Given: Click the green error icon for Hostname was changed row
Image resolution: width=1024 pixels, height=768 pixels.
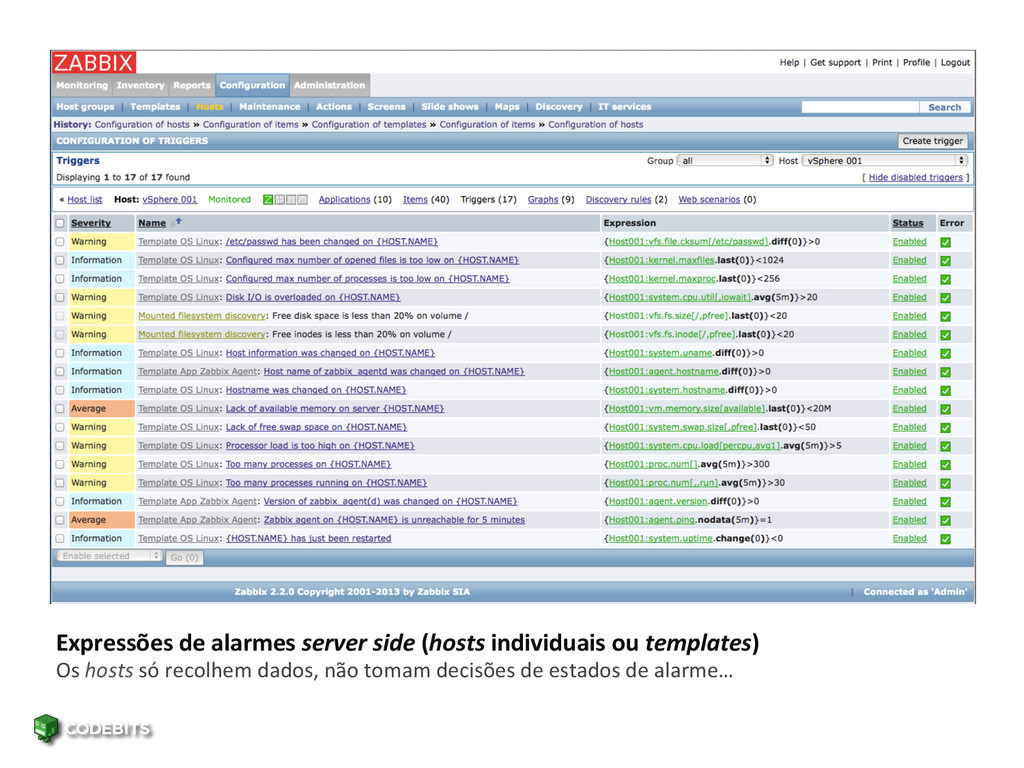Looking at the screenshot, I should 945,391.
